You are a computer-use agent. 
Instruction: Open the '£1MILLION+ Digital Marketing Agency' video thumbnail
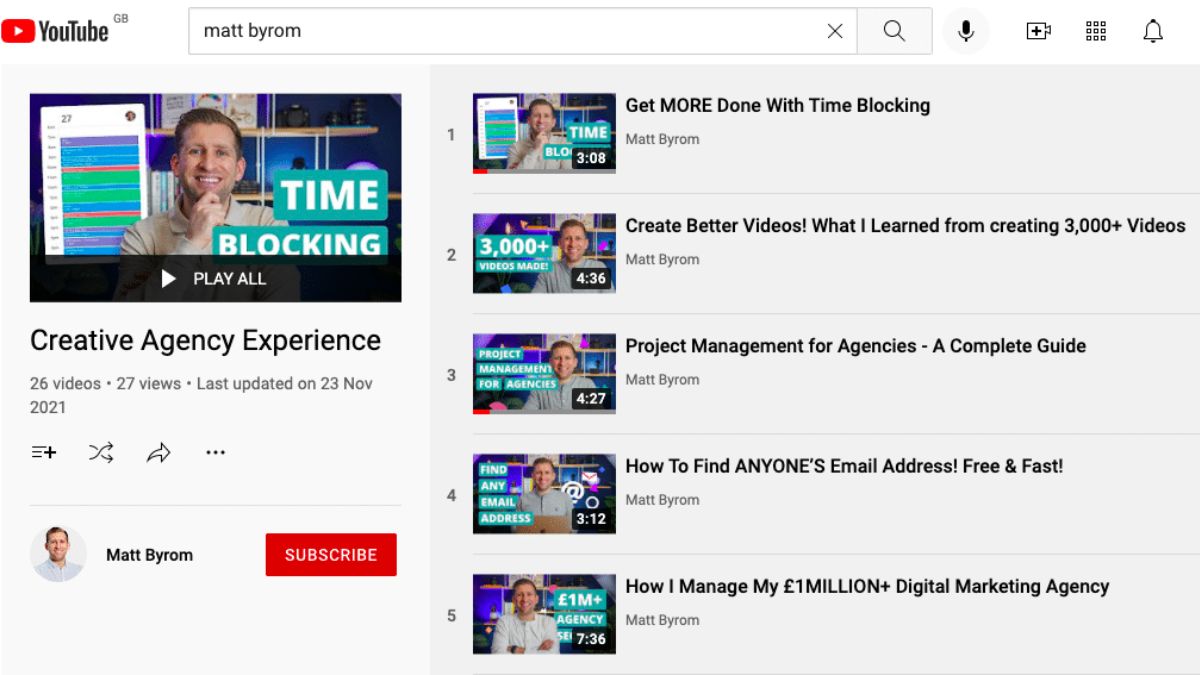coord(543,613)
